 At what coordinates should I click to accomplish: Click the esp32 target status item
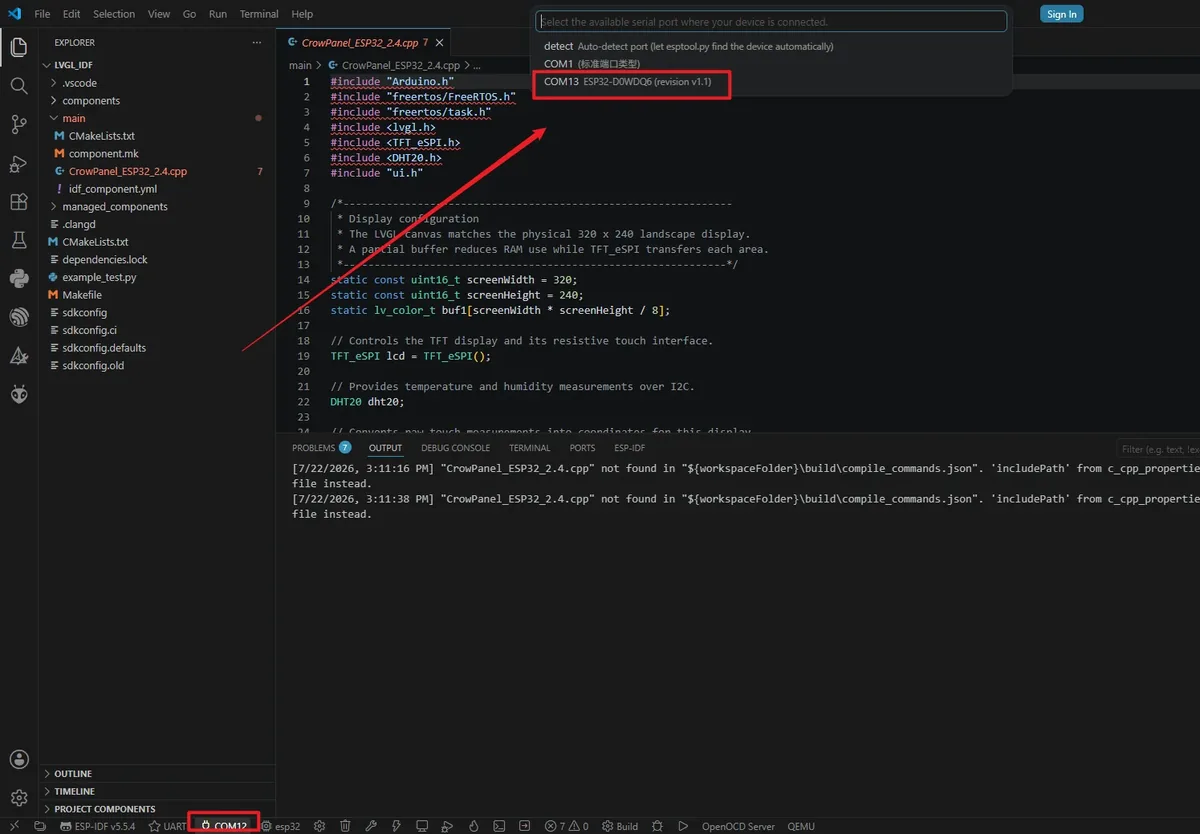[281, 826]
